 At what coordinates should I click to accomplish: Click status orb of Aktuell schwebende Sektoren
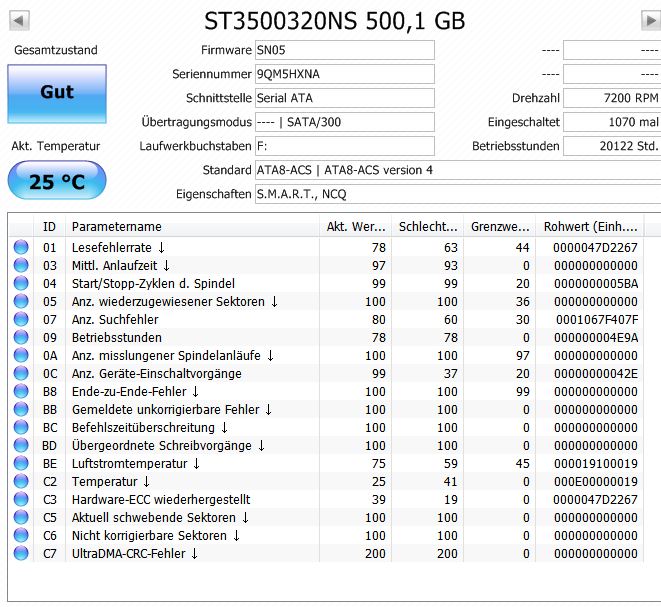tap(21, 517)
